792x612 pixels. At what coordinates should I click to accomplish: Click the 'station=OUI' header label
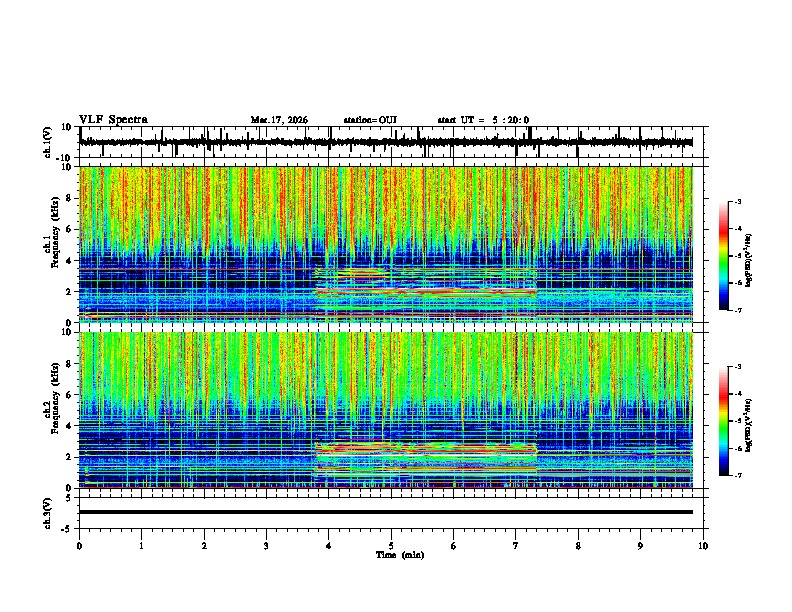coord(370,120)
